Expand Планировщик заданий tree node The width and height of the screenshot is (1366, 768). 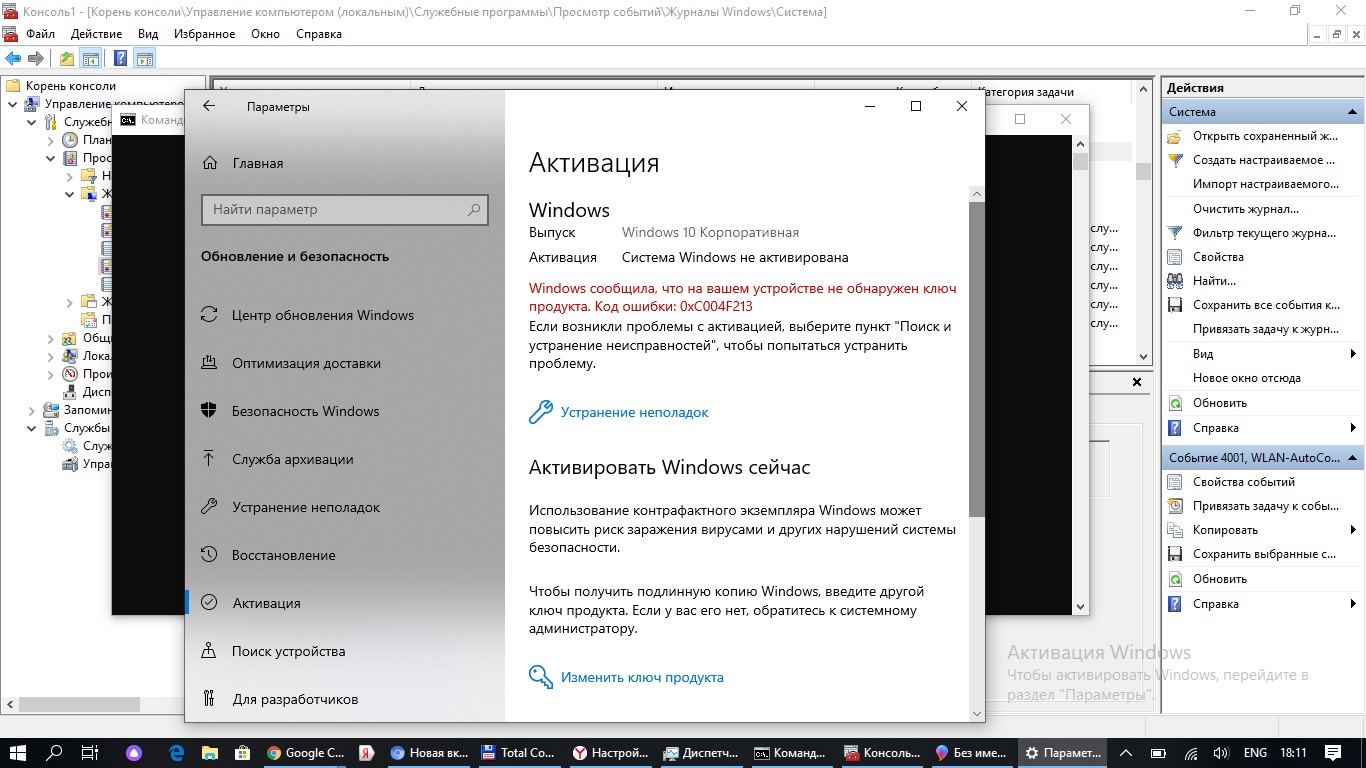click(x=50, y=140)
